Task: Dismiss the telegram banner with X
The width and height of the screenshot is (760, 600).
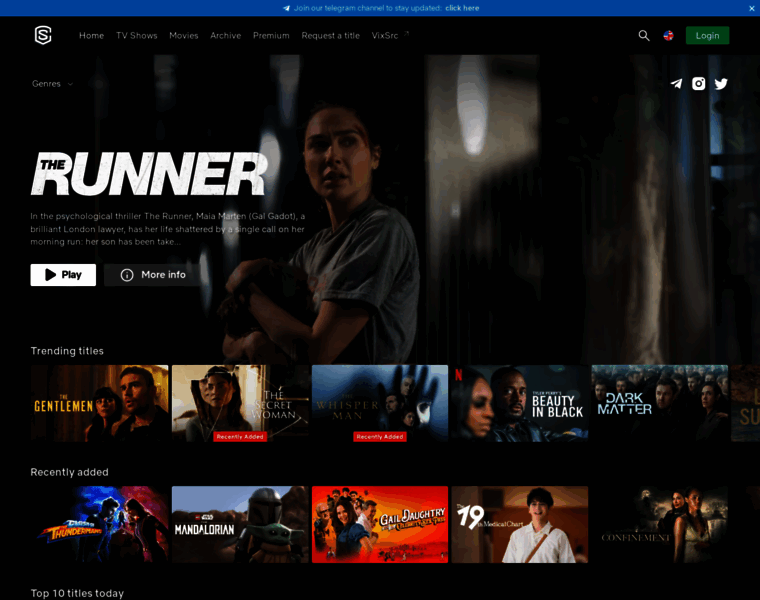Action: point(752,8)
